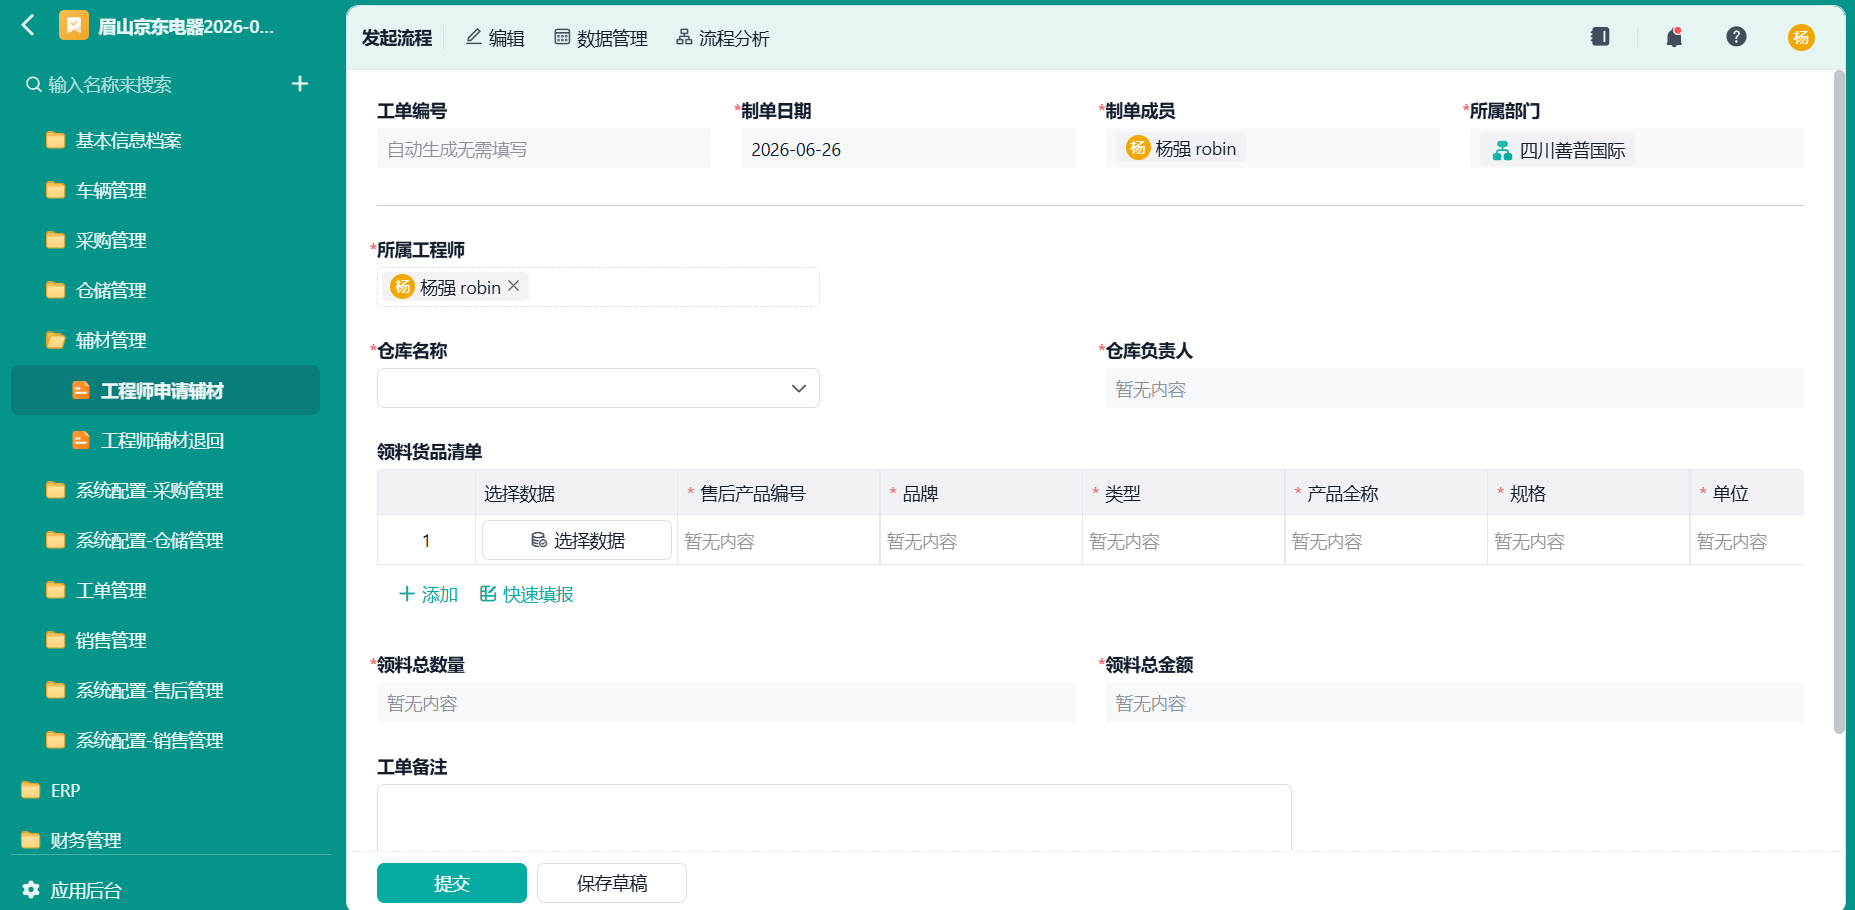Click the ERP folder icon
The height and width of the screenshot is (910, 1855).
click(x=31, y=790)
